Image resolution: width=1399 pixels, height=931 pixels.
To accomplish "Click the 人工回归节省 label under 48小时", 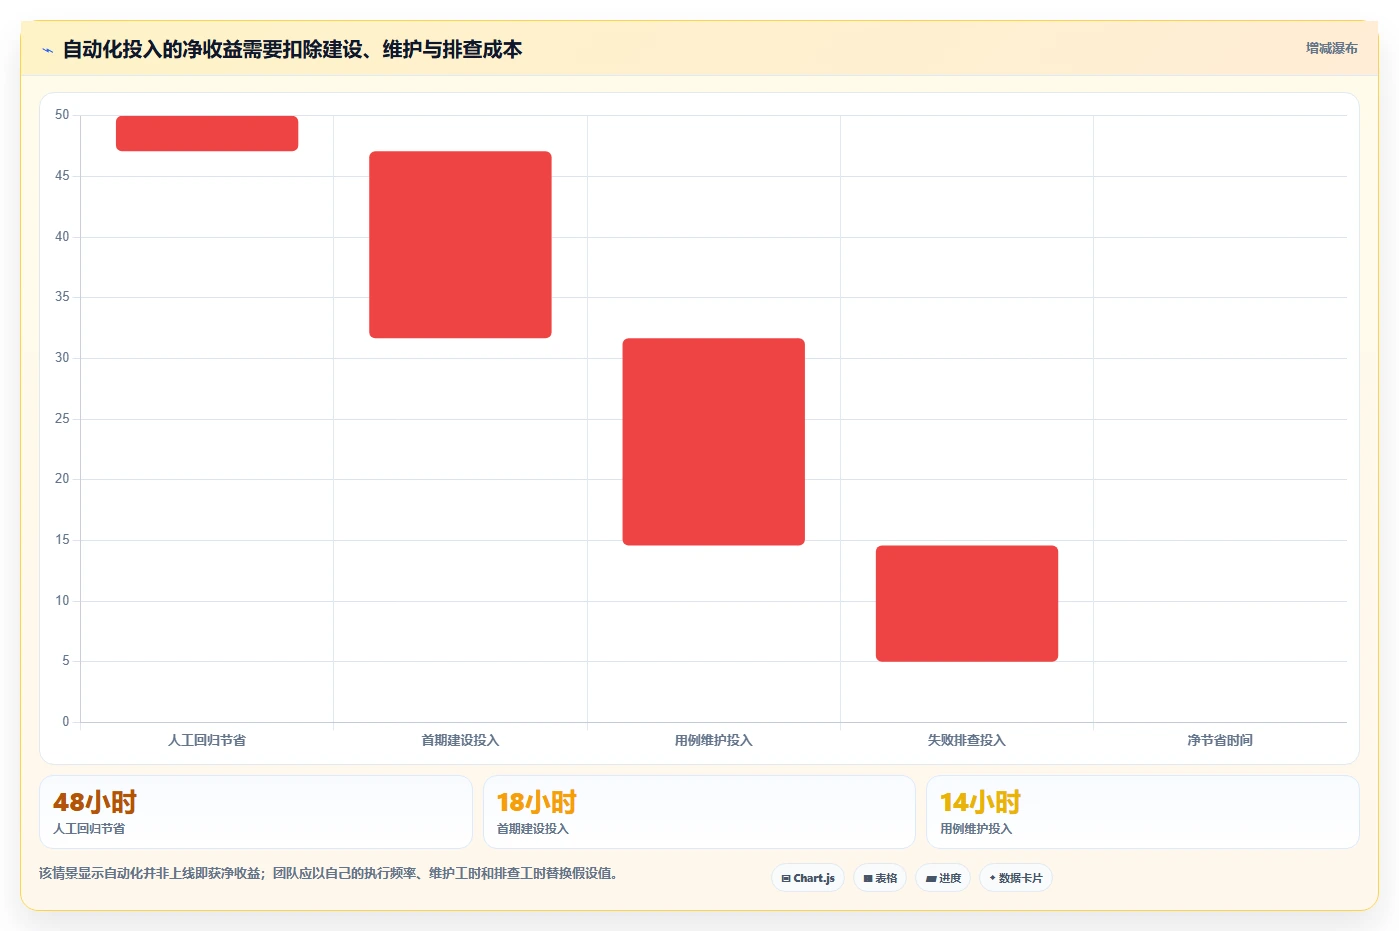I will 89,828.
